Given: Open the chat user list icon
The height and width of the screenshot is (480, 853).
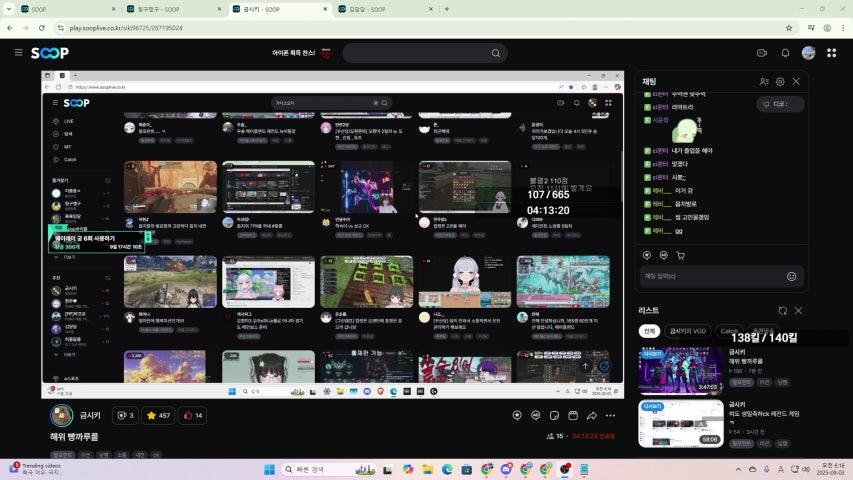Looking at the screenshot, I should pos(764,82).
